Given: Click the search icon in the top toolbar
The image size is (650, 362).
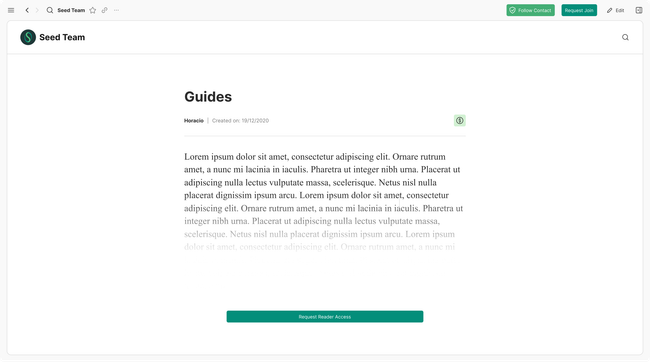Looking at the screenshot, I should [50, 10].
